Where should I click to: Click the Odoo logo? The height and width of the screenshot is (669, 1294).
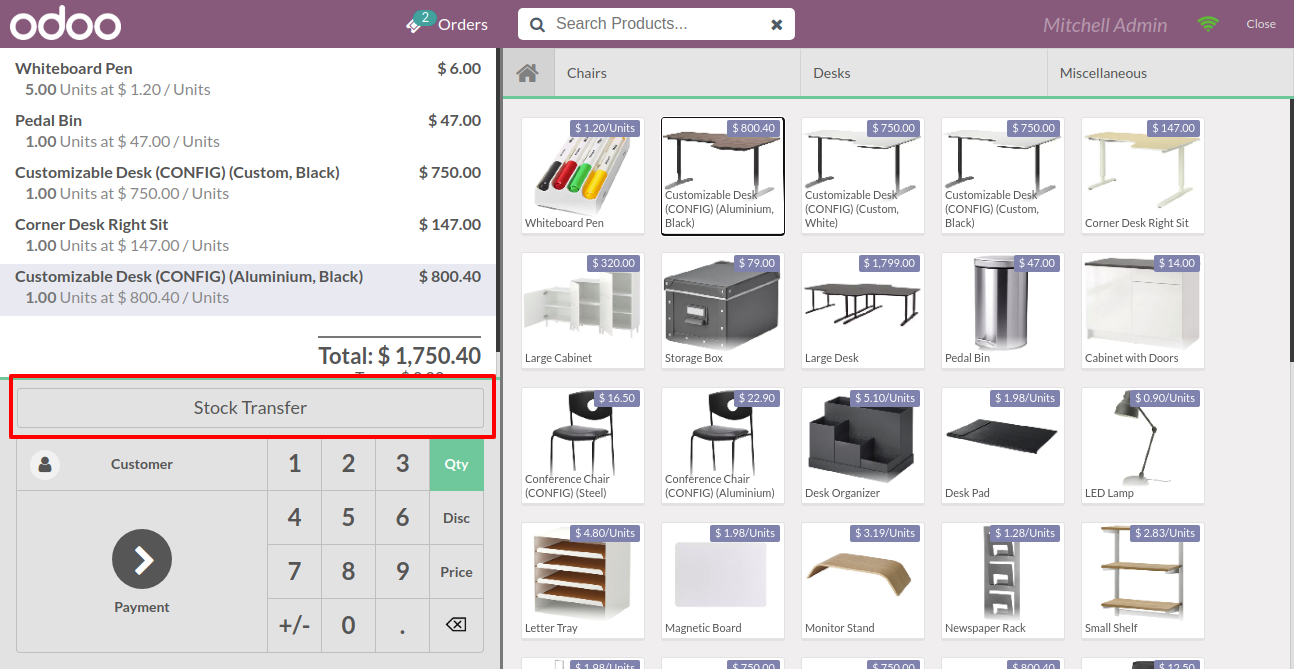(65, 24)
